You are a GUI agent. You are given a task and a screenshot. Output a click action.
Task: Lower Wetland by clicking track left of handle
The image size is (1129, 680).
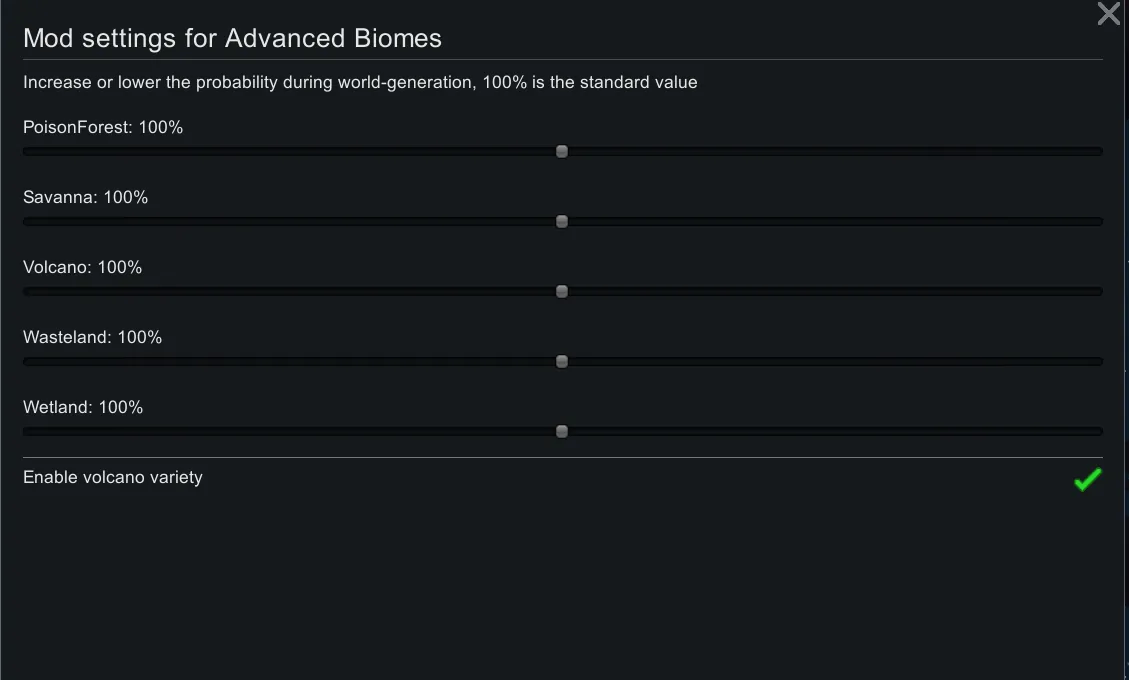click(290, 432)
